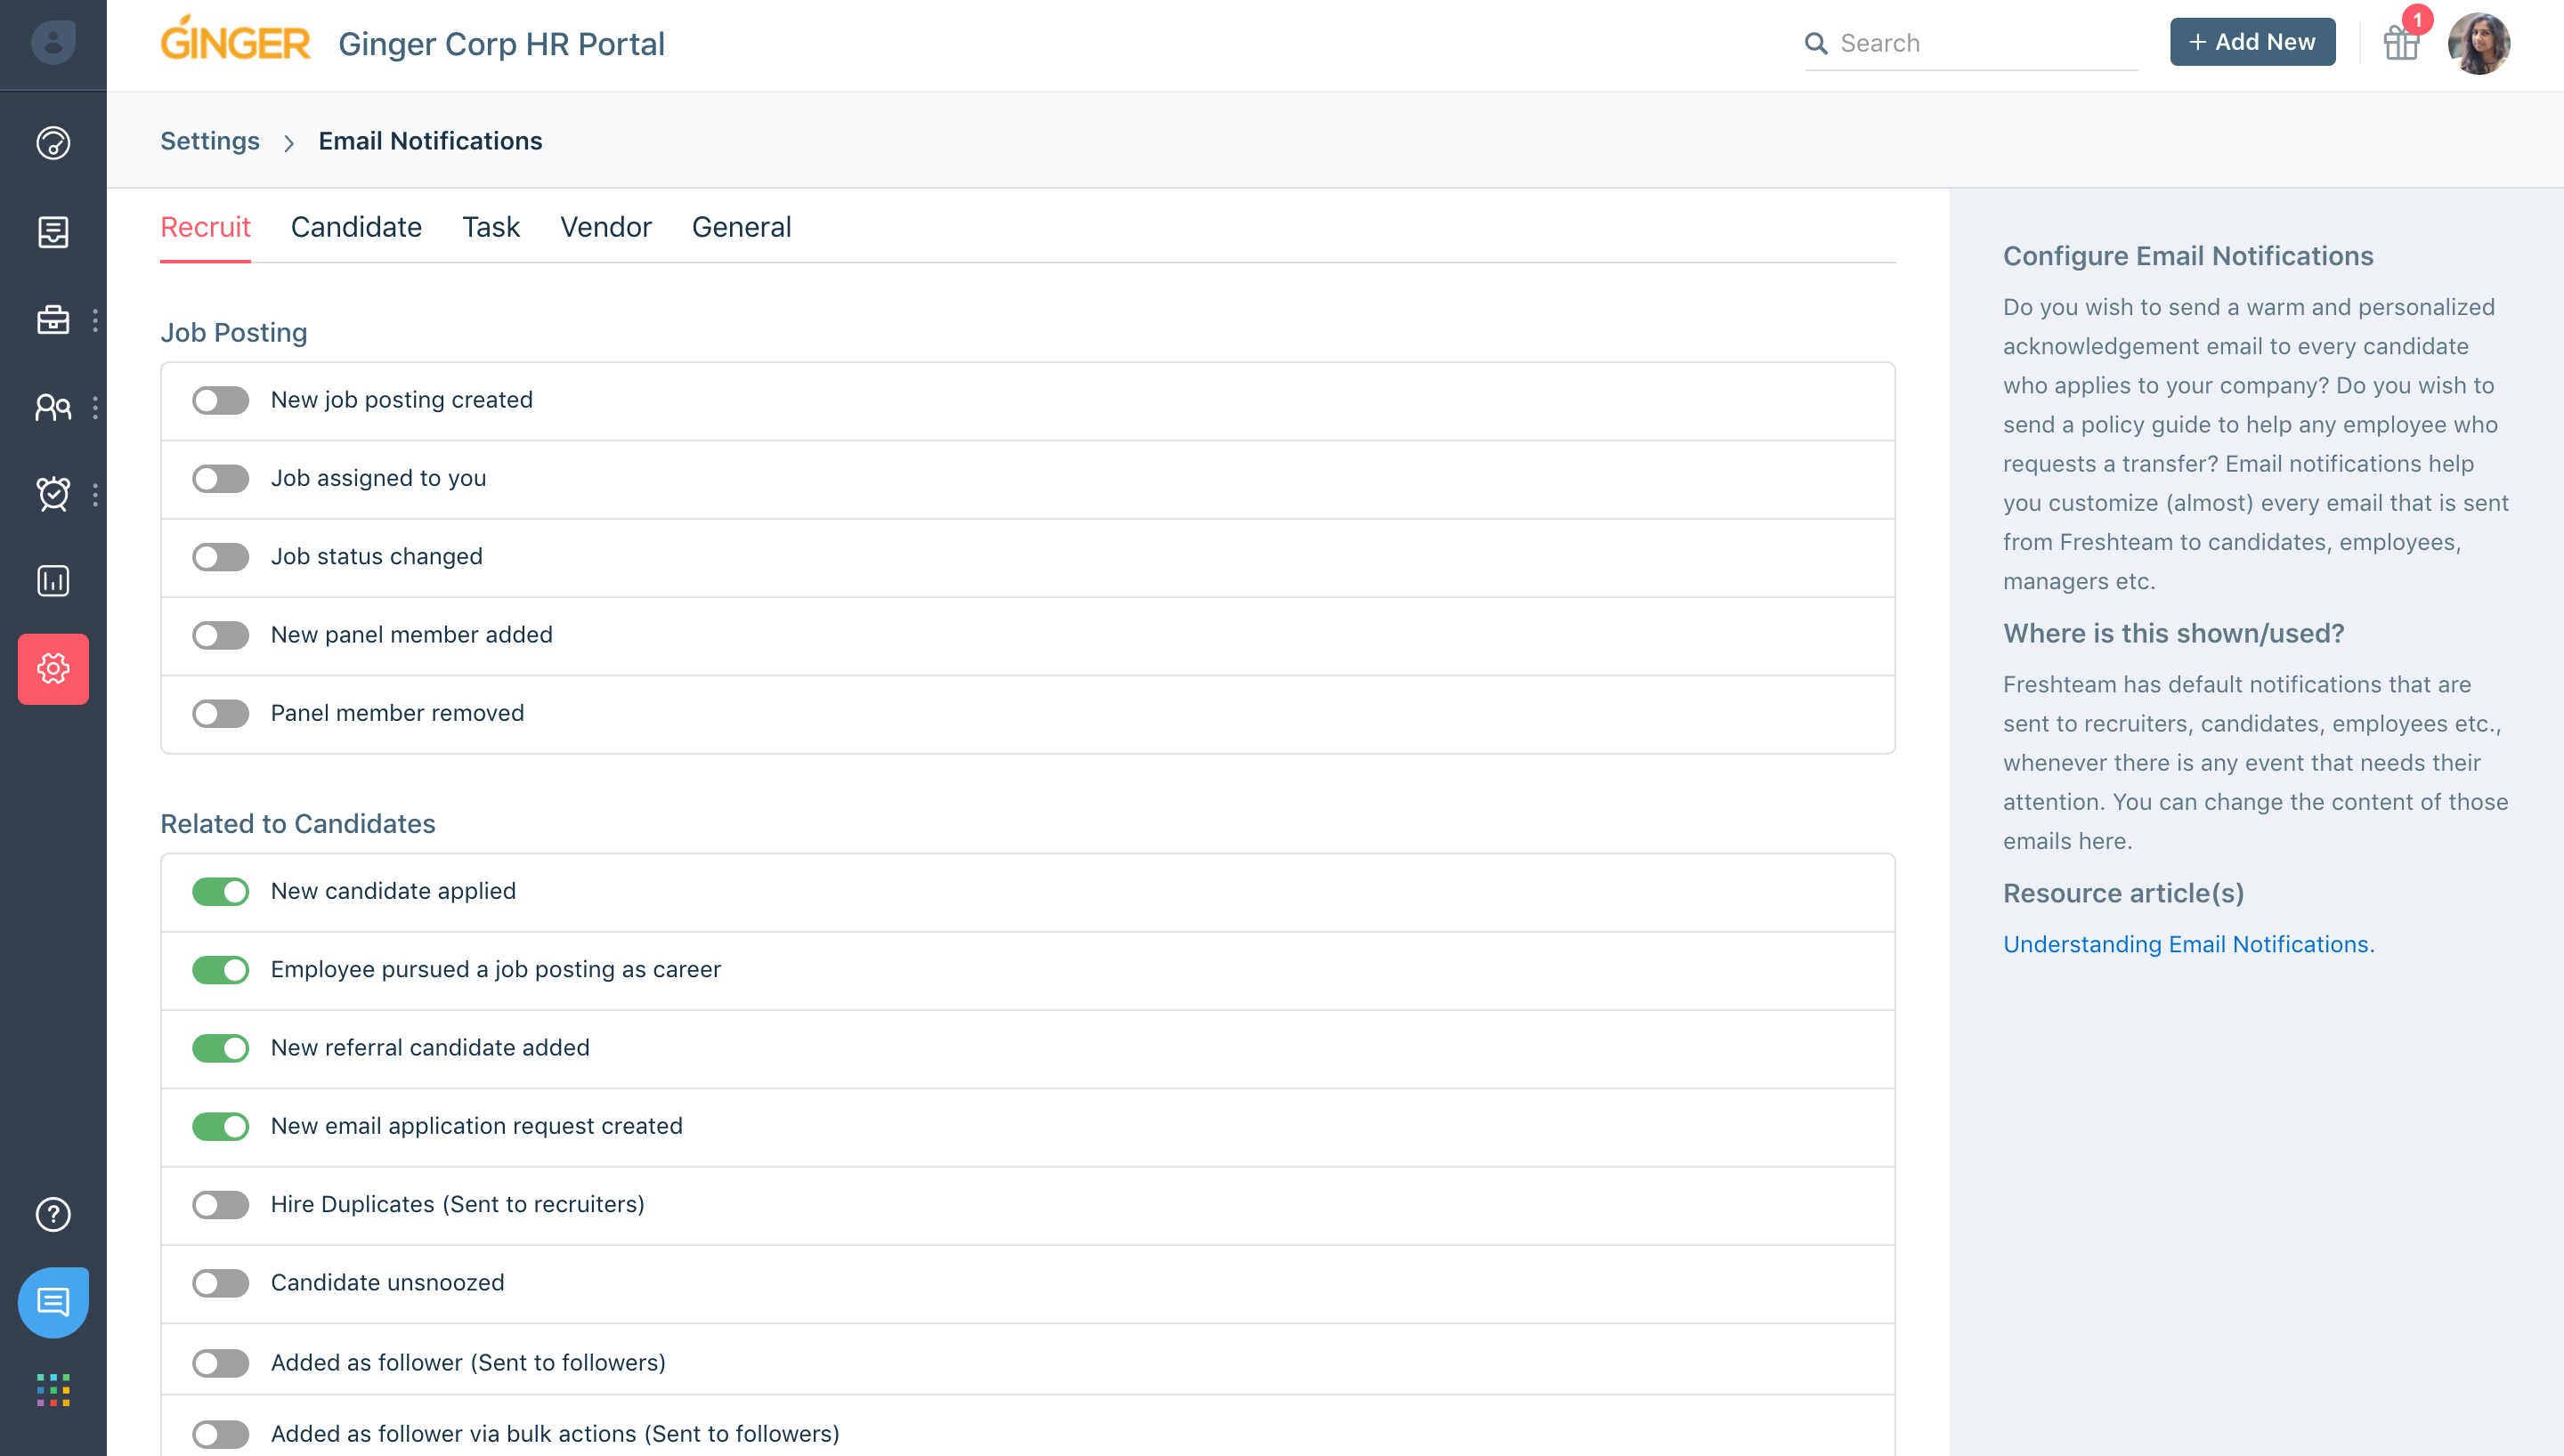Open the Time Off alarm clock icon
This screenshot has width=2564, height=1456.
coord(53,494)
